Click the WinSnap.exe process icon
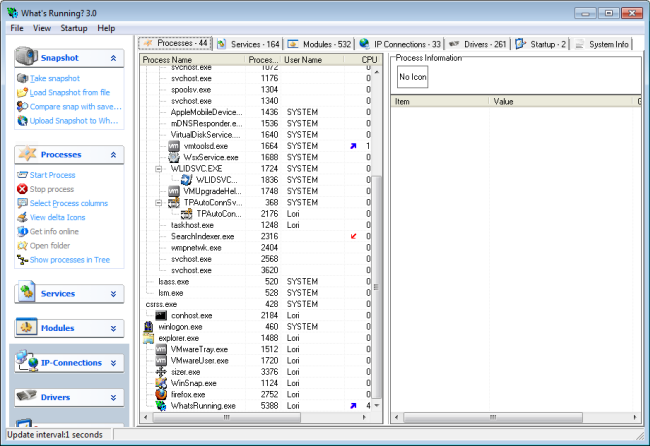The height and width of the screenshot is (446, 650). 161,383
